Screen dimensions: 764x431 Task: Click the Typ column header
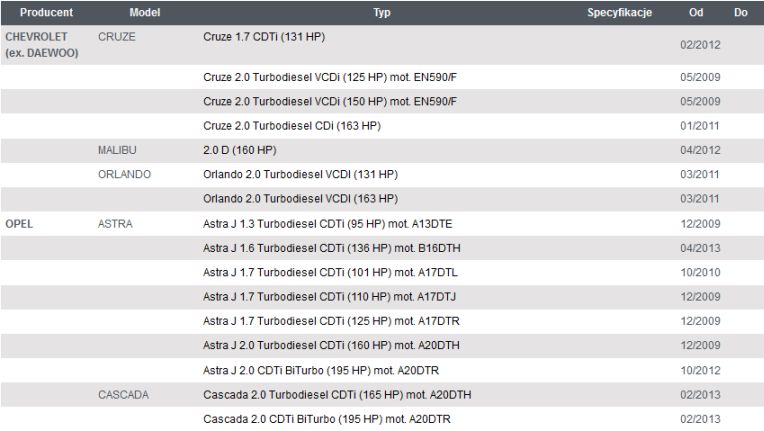(382, 13)
